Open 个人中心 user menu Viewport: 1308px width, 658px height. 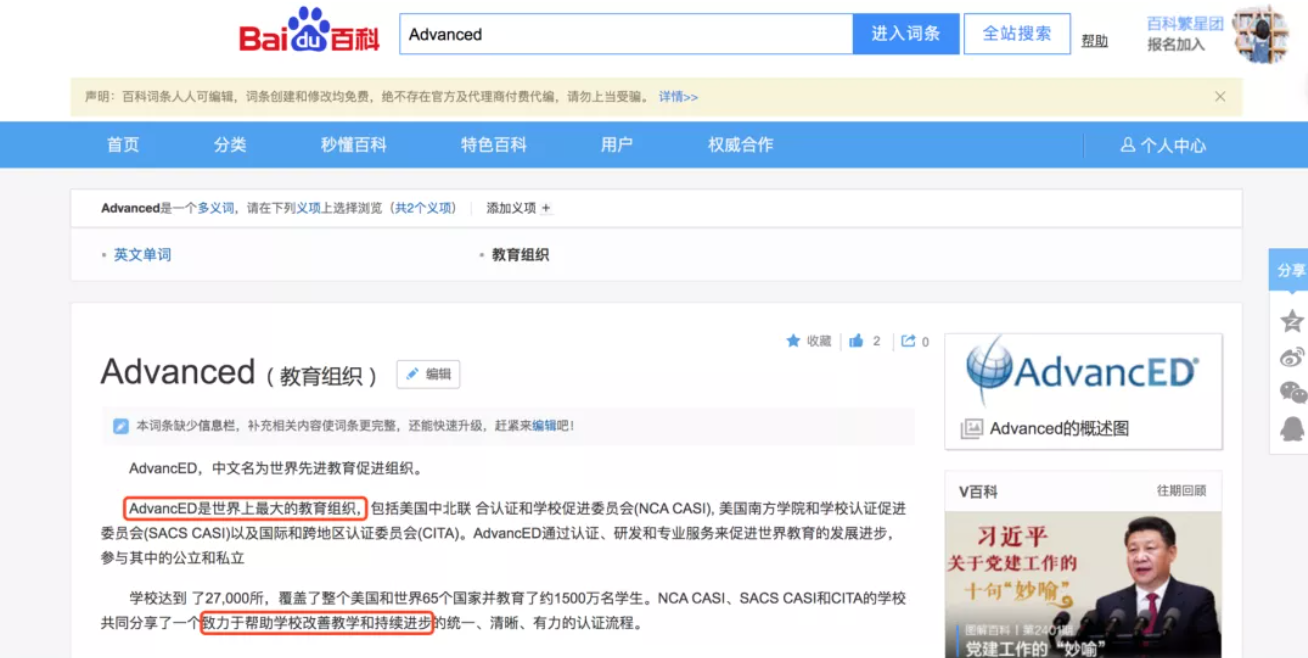tap(1163, 145)
